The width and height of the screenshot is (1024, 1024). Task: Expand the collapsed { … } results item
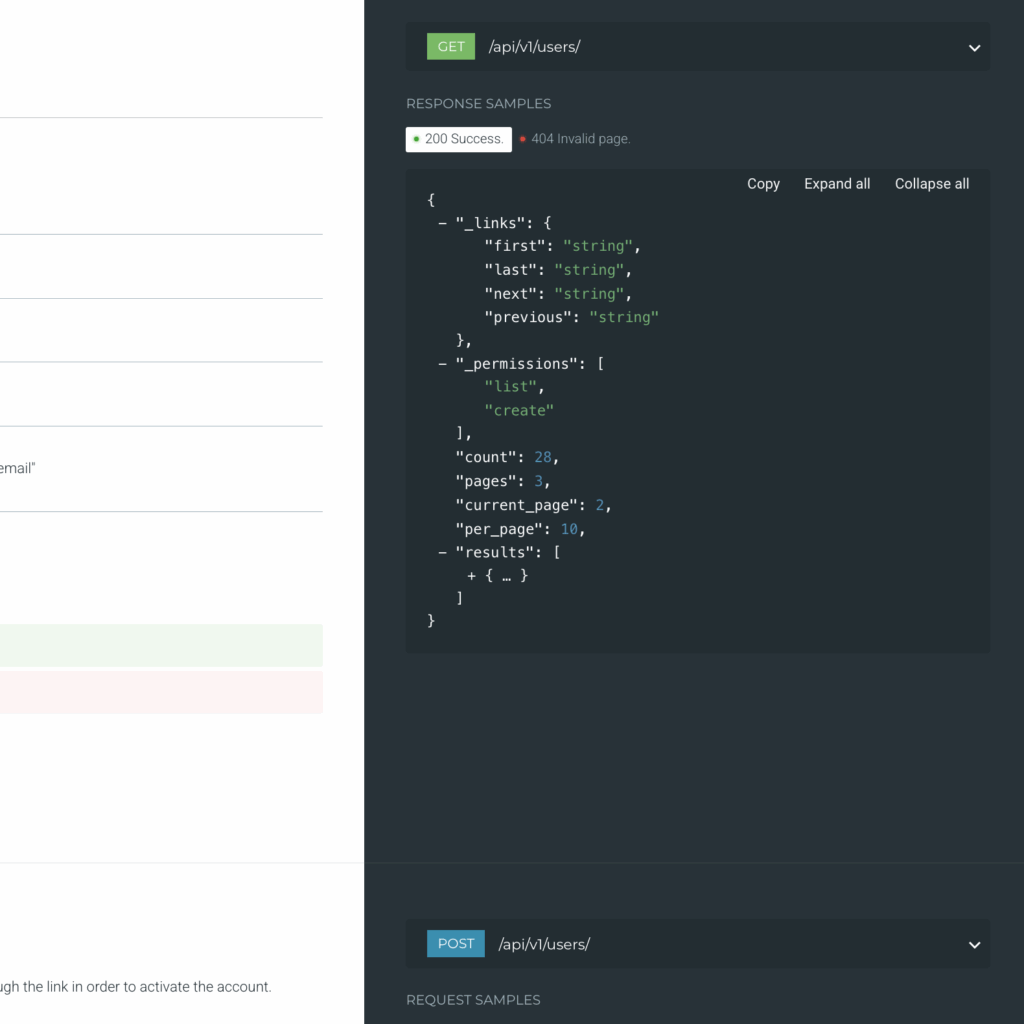pyautogui.click(x=472, y=575)
